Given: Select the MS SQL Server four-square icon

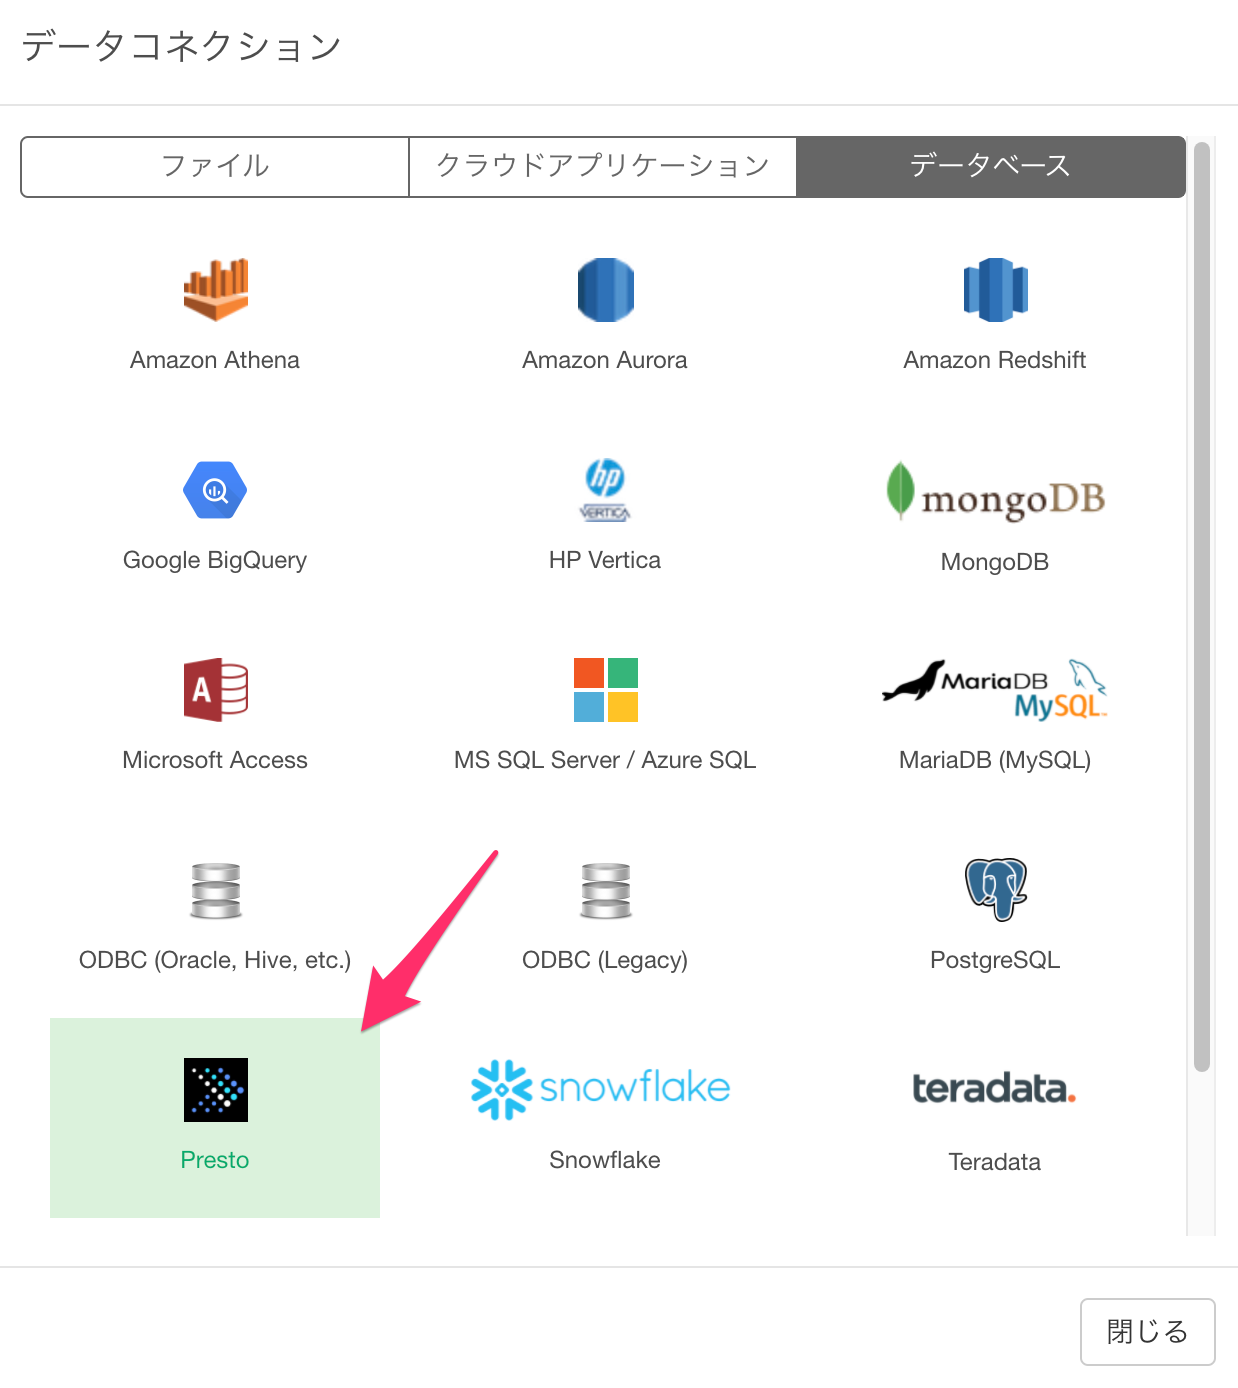Looking at the screenshot, I should (x=605, y=690).
